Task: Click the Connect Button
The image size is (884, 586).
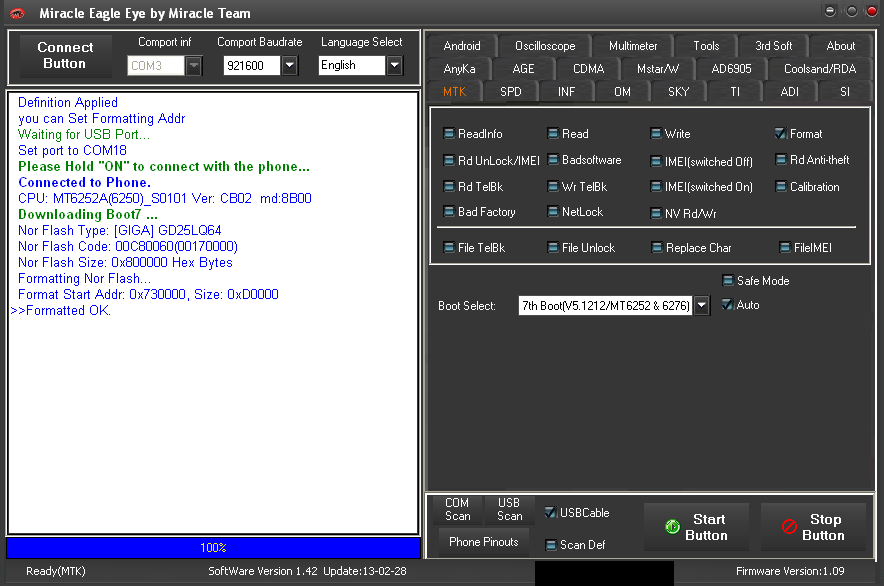Action: [65, 55]
